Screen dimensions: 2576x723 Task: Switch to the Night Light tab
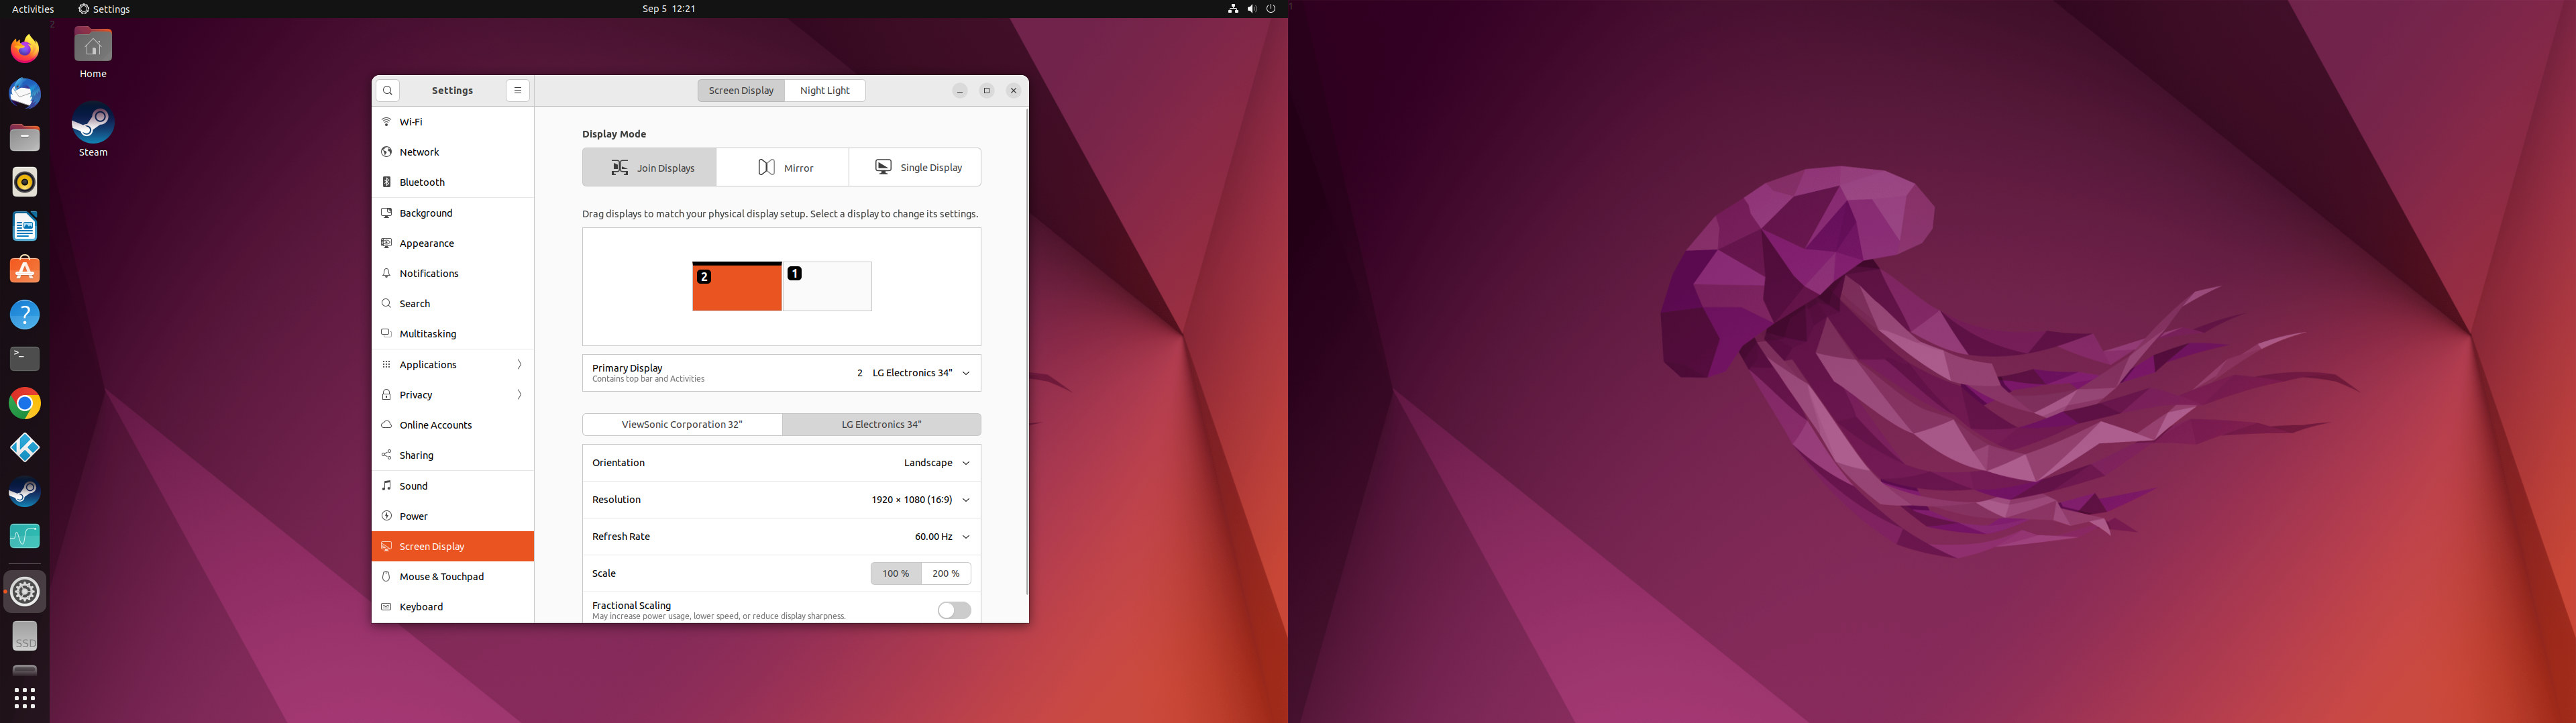[x=825, y=90]
